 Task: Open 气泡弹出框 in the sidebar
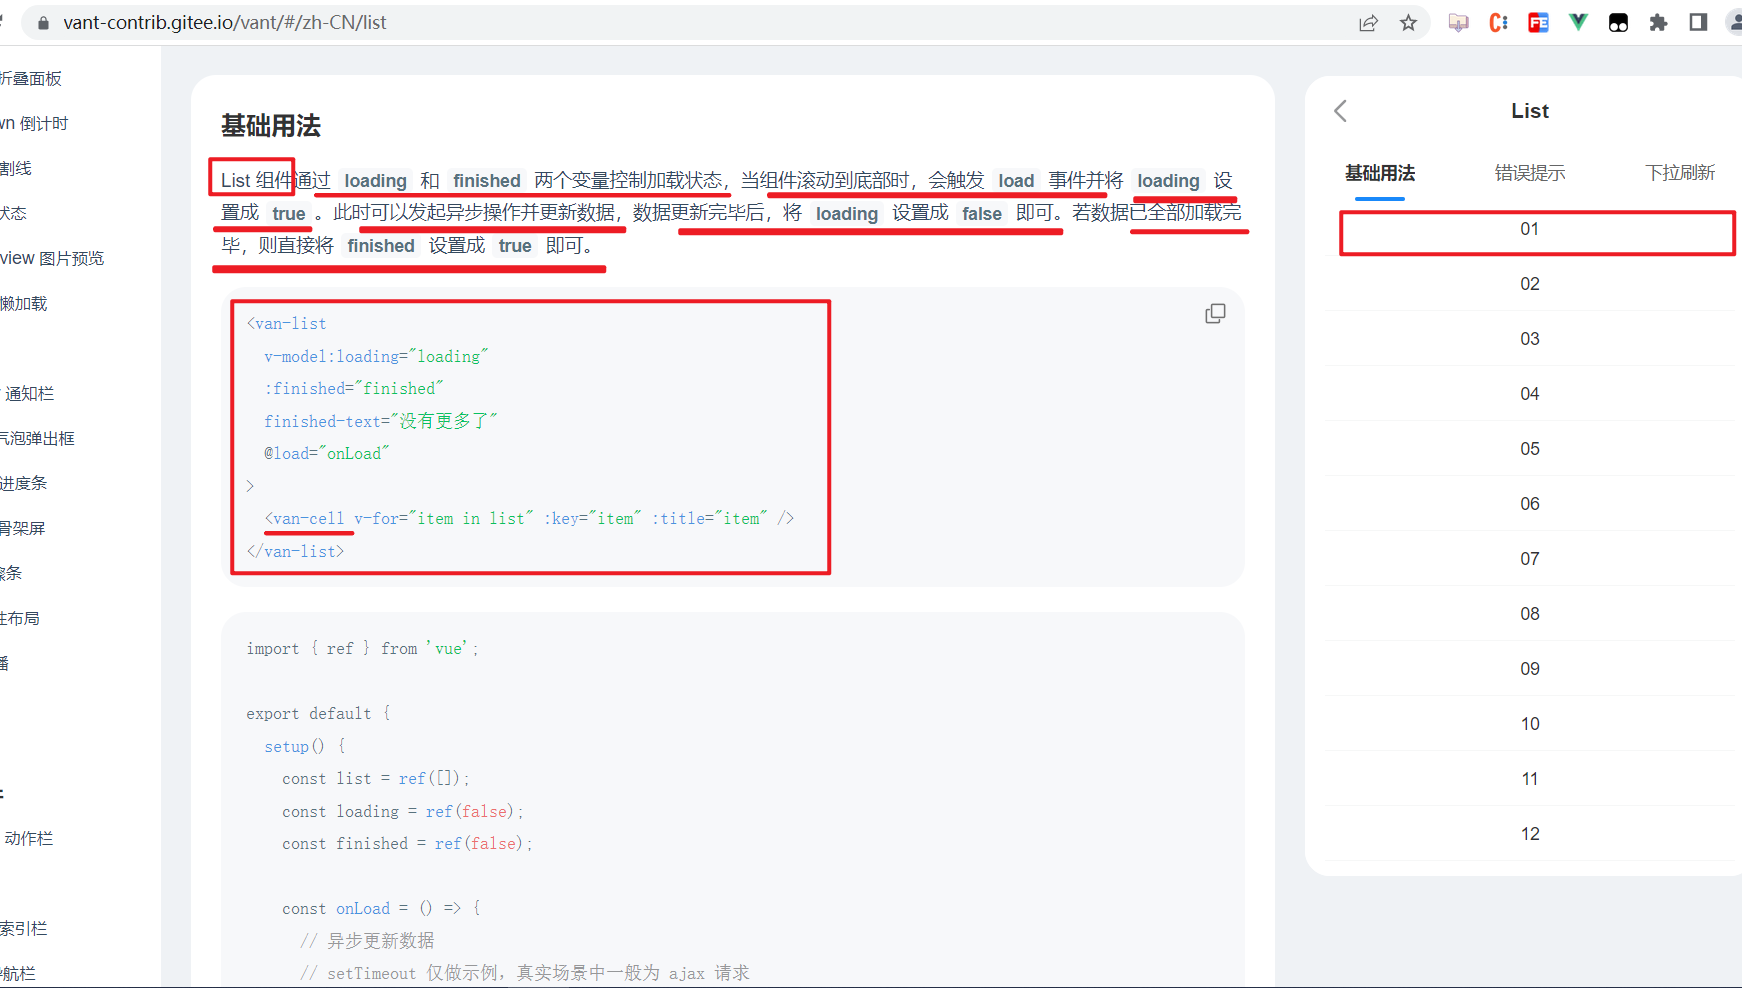coord(37,438)
